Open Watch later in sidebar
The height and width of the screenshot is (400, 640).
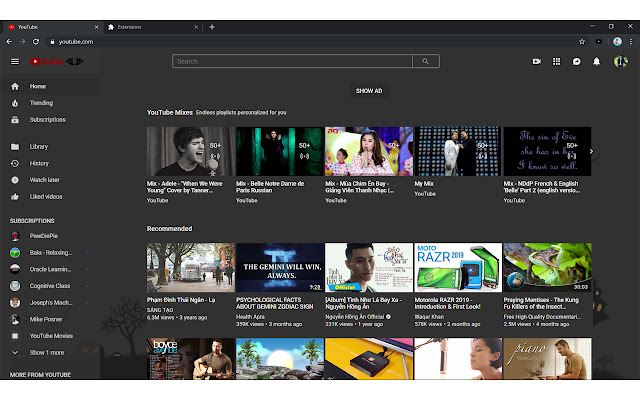coord(44,180)
